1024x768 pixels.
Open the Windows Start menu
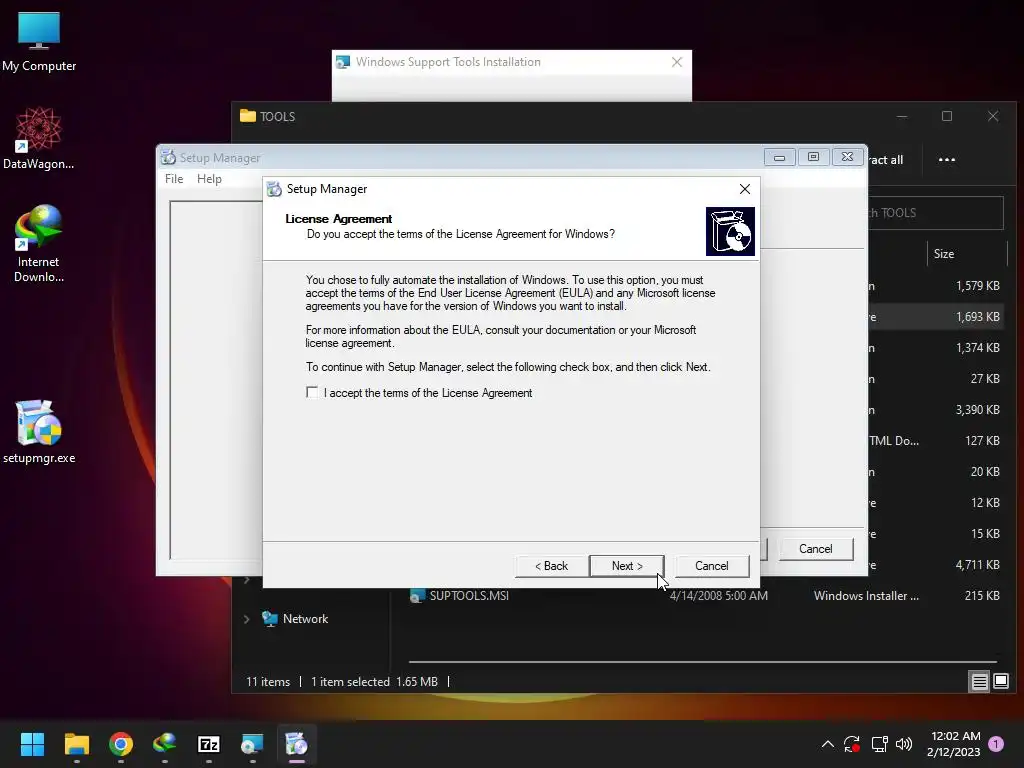pyautogui.click(x=32, y=744)
